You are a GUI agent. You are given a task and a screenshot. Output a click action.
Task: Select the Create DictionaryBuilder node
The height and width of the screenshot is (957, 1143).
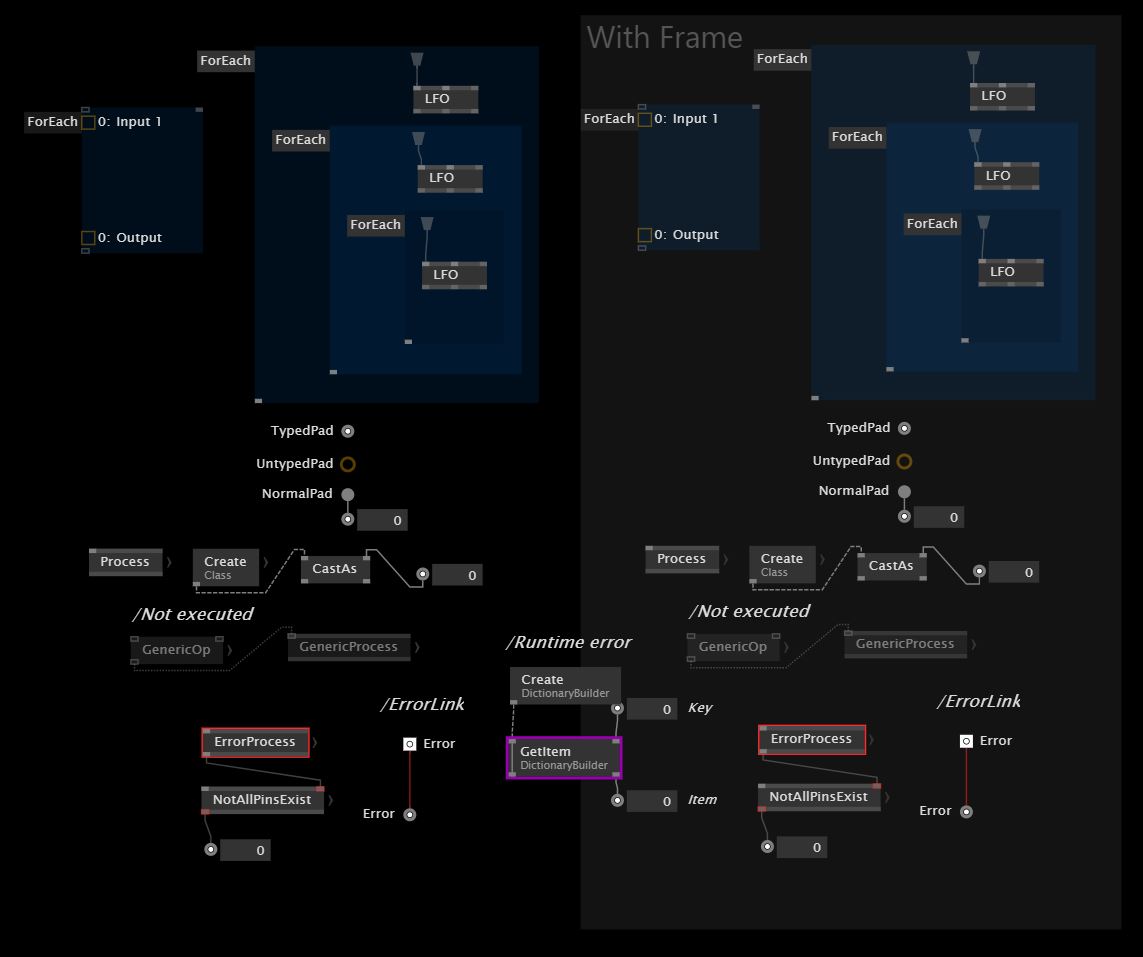[565, 685]
